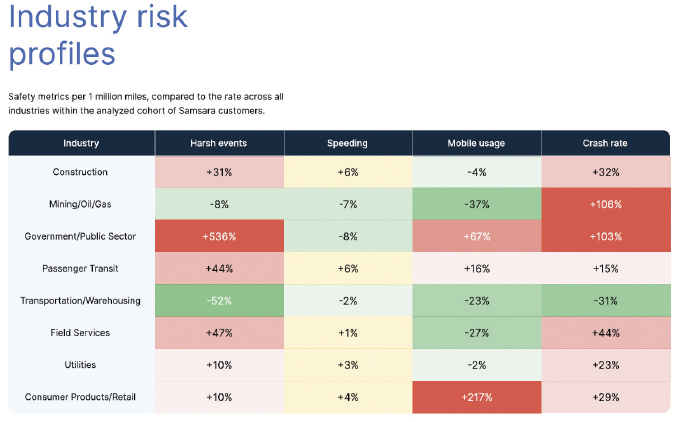Select the Utilities row label
The image size is (680, 422).
(81, 365)
